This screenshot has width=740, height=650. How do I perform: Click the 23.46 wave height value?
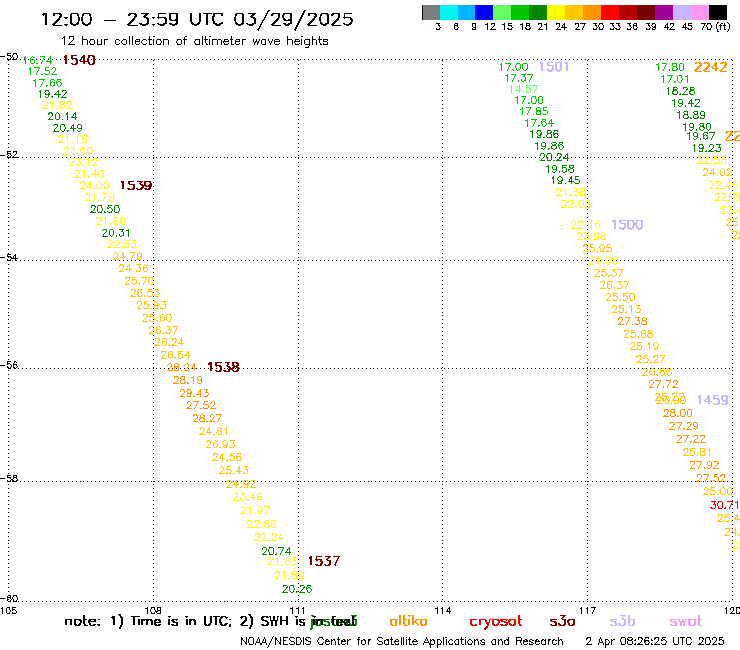248,497
